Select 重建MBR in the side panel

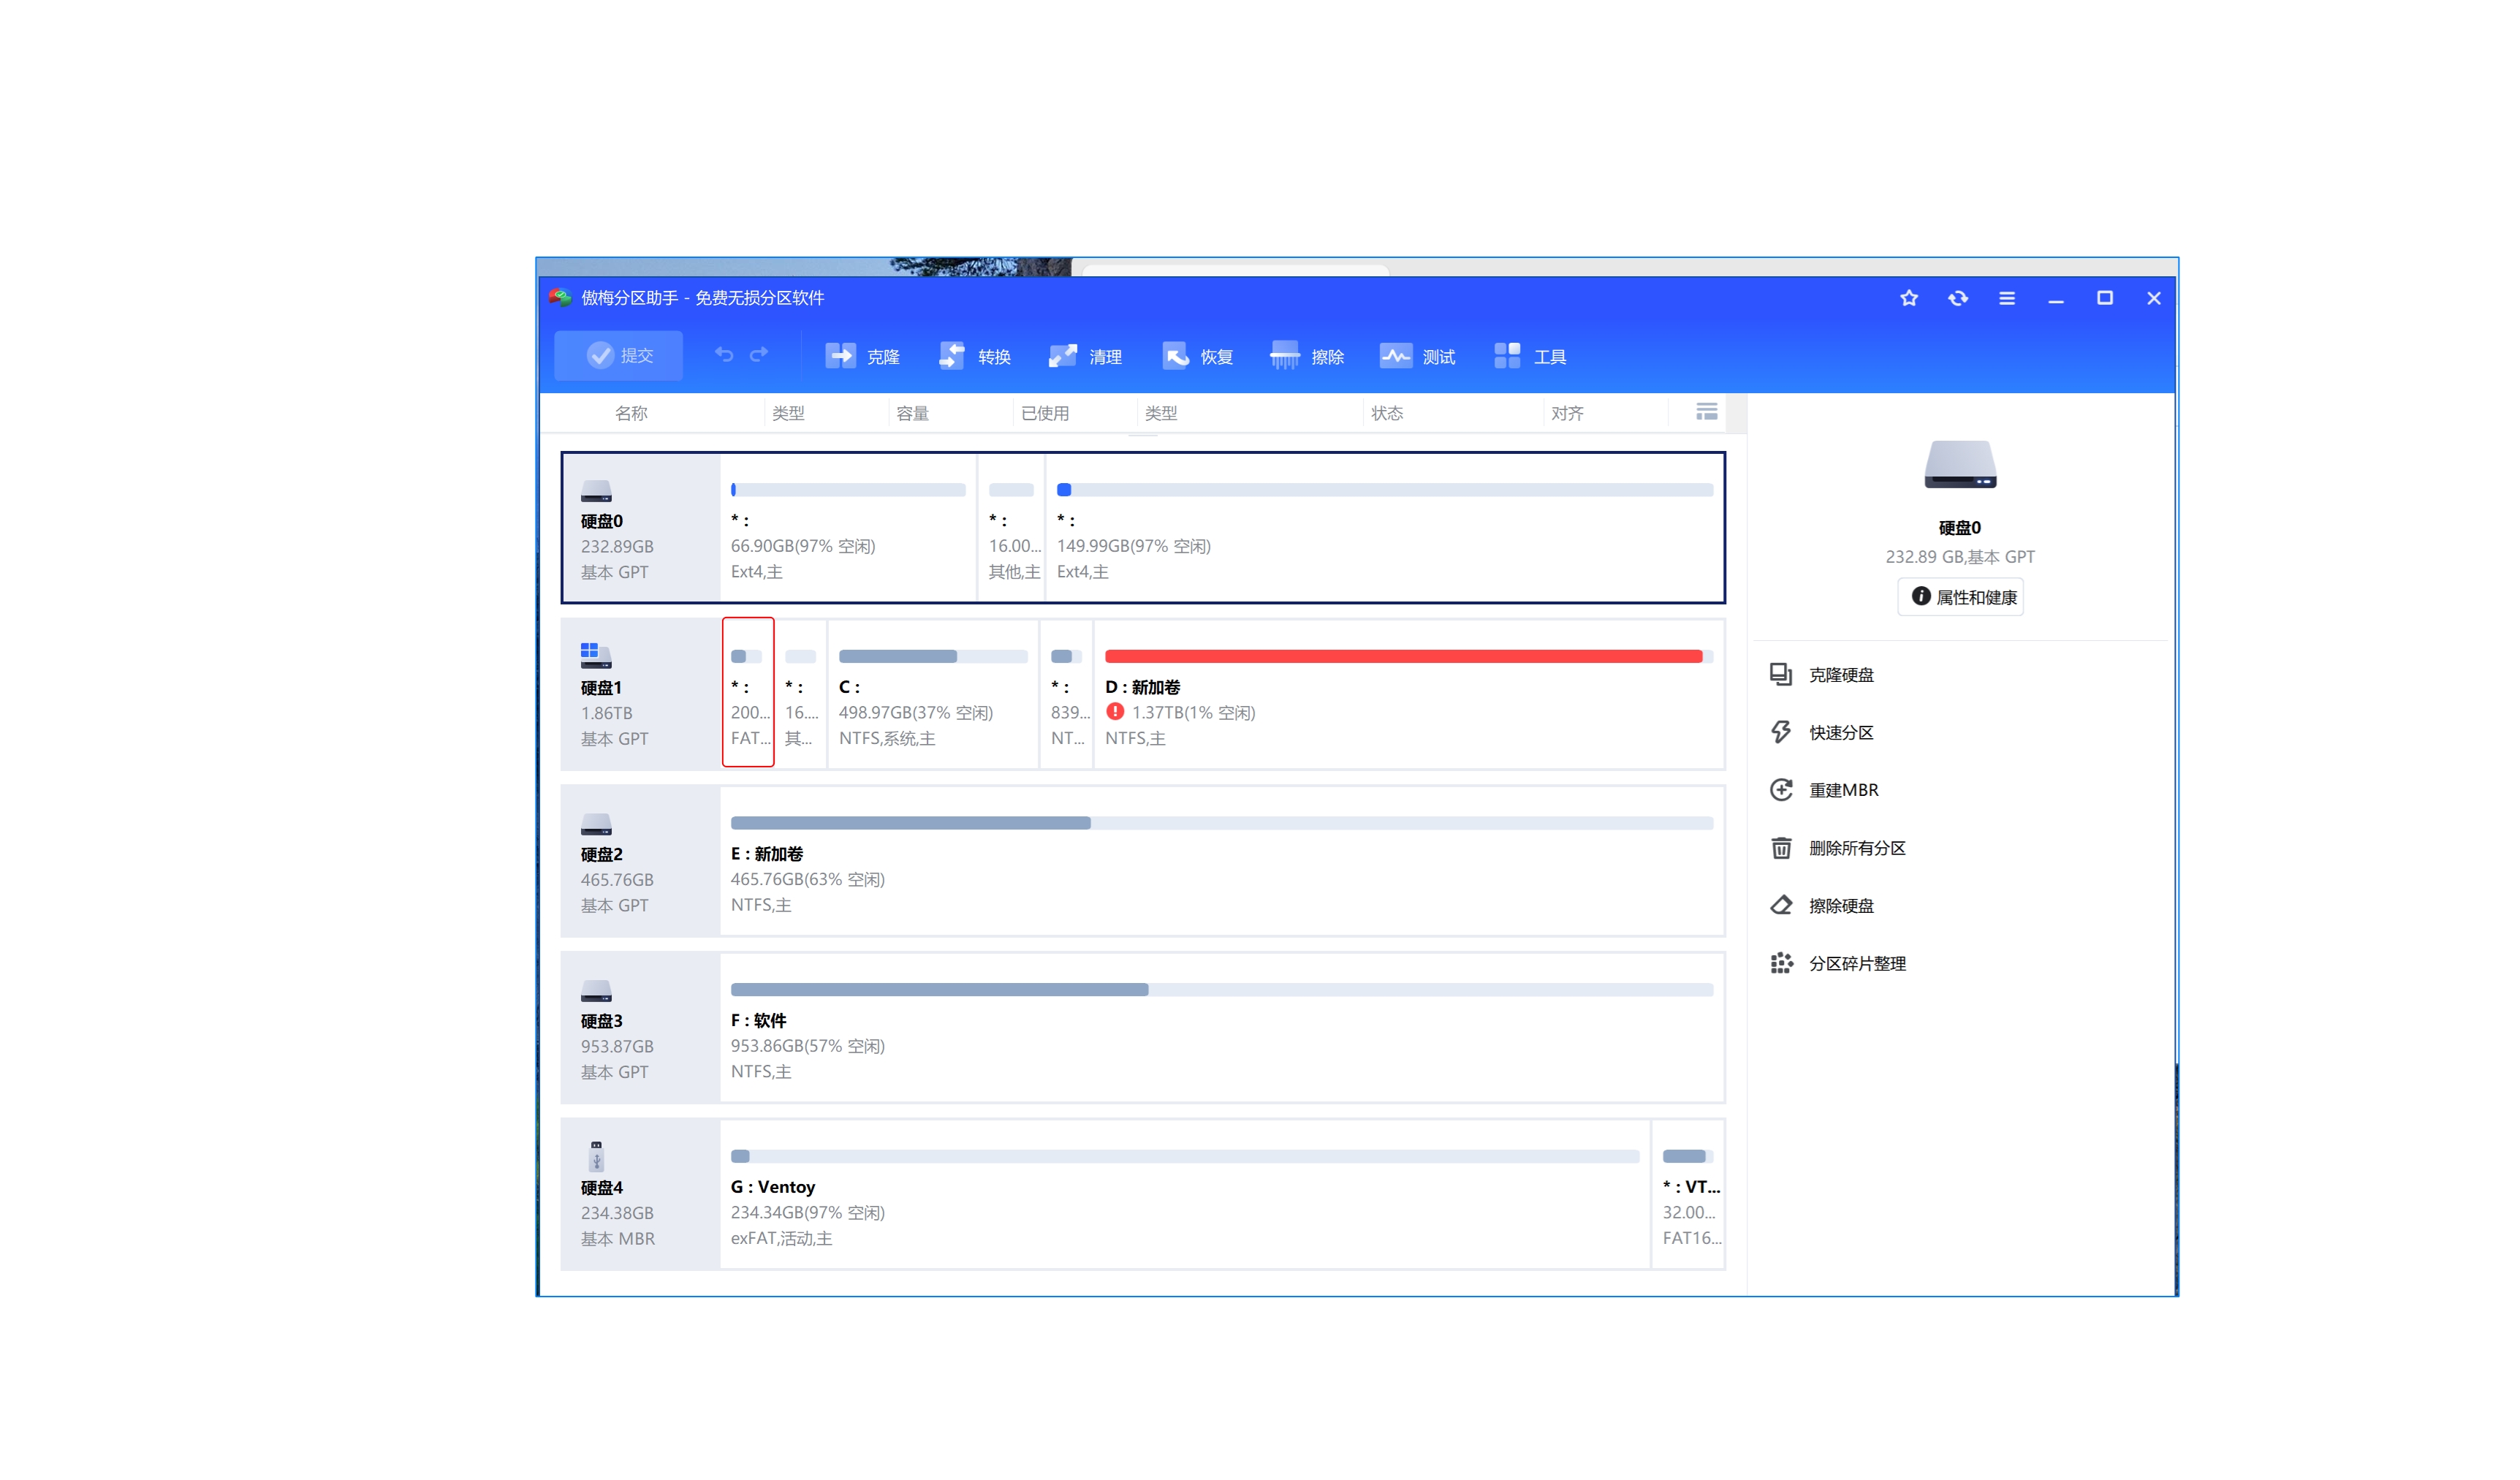point(1824,790)
